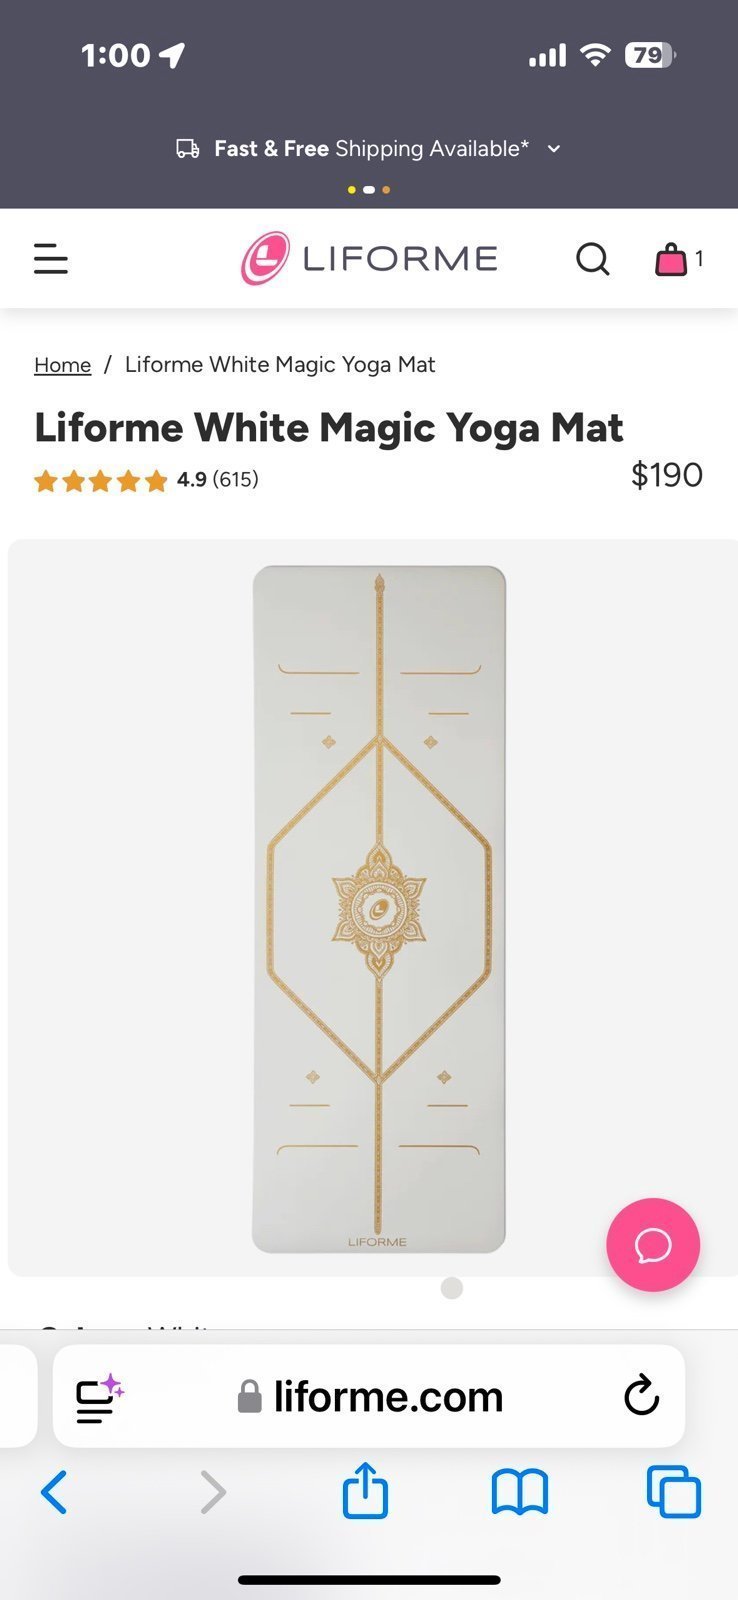This screenshot has width=738, height=1600.
Task: Tap the liforme.com address bar
Action: (x=369, y=1396)
